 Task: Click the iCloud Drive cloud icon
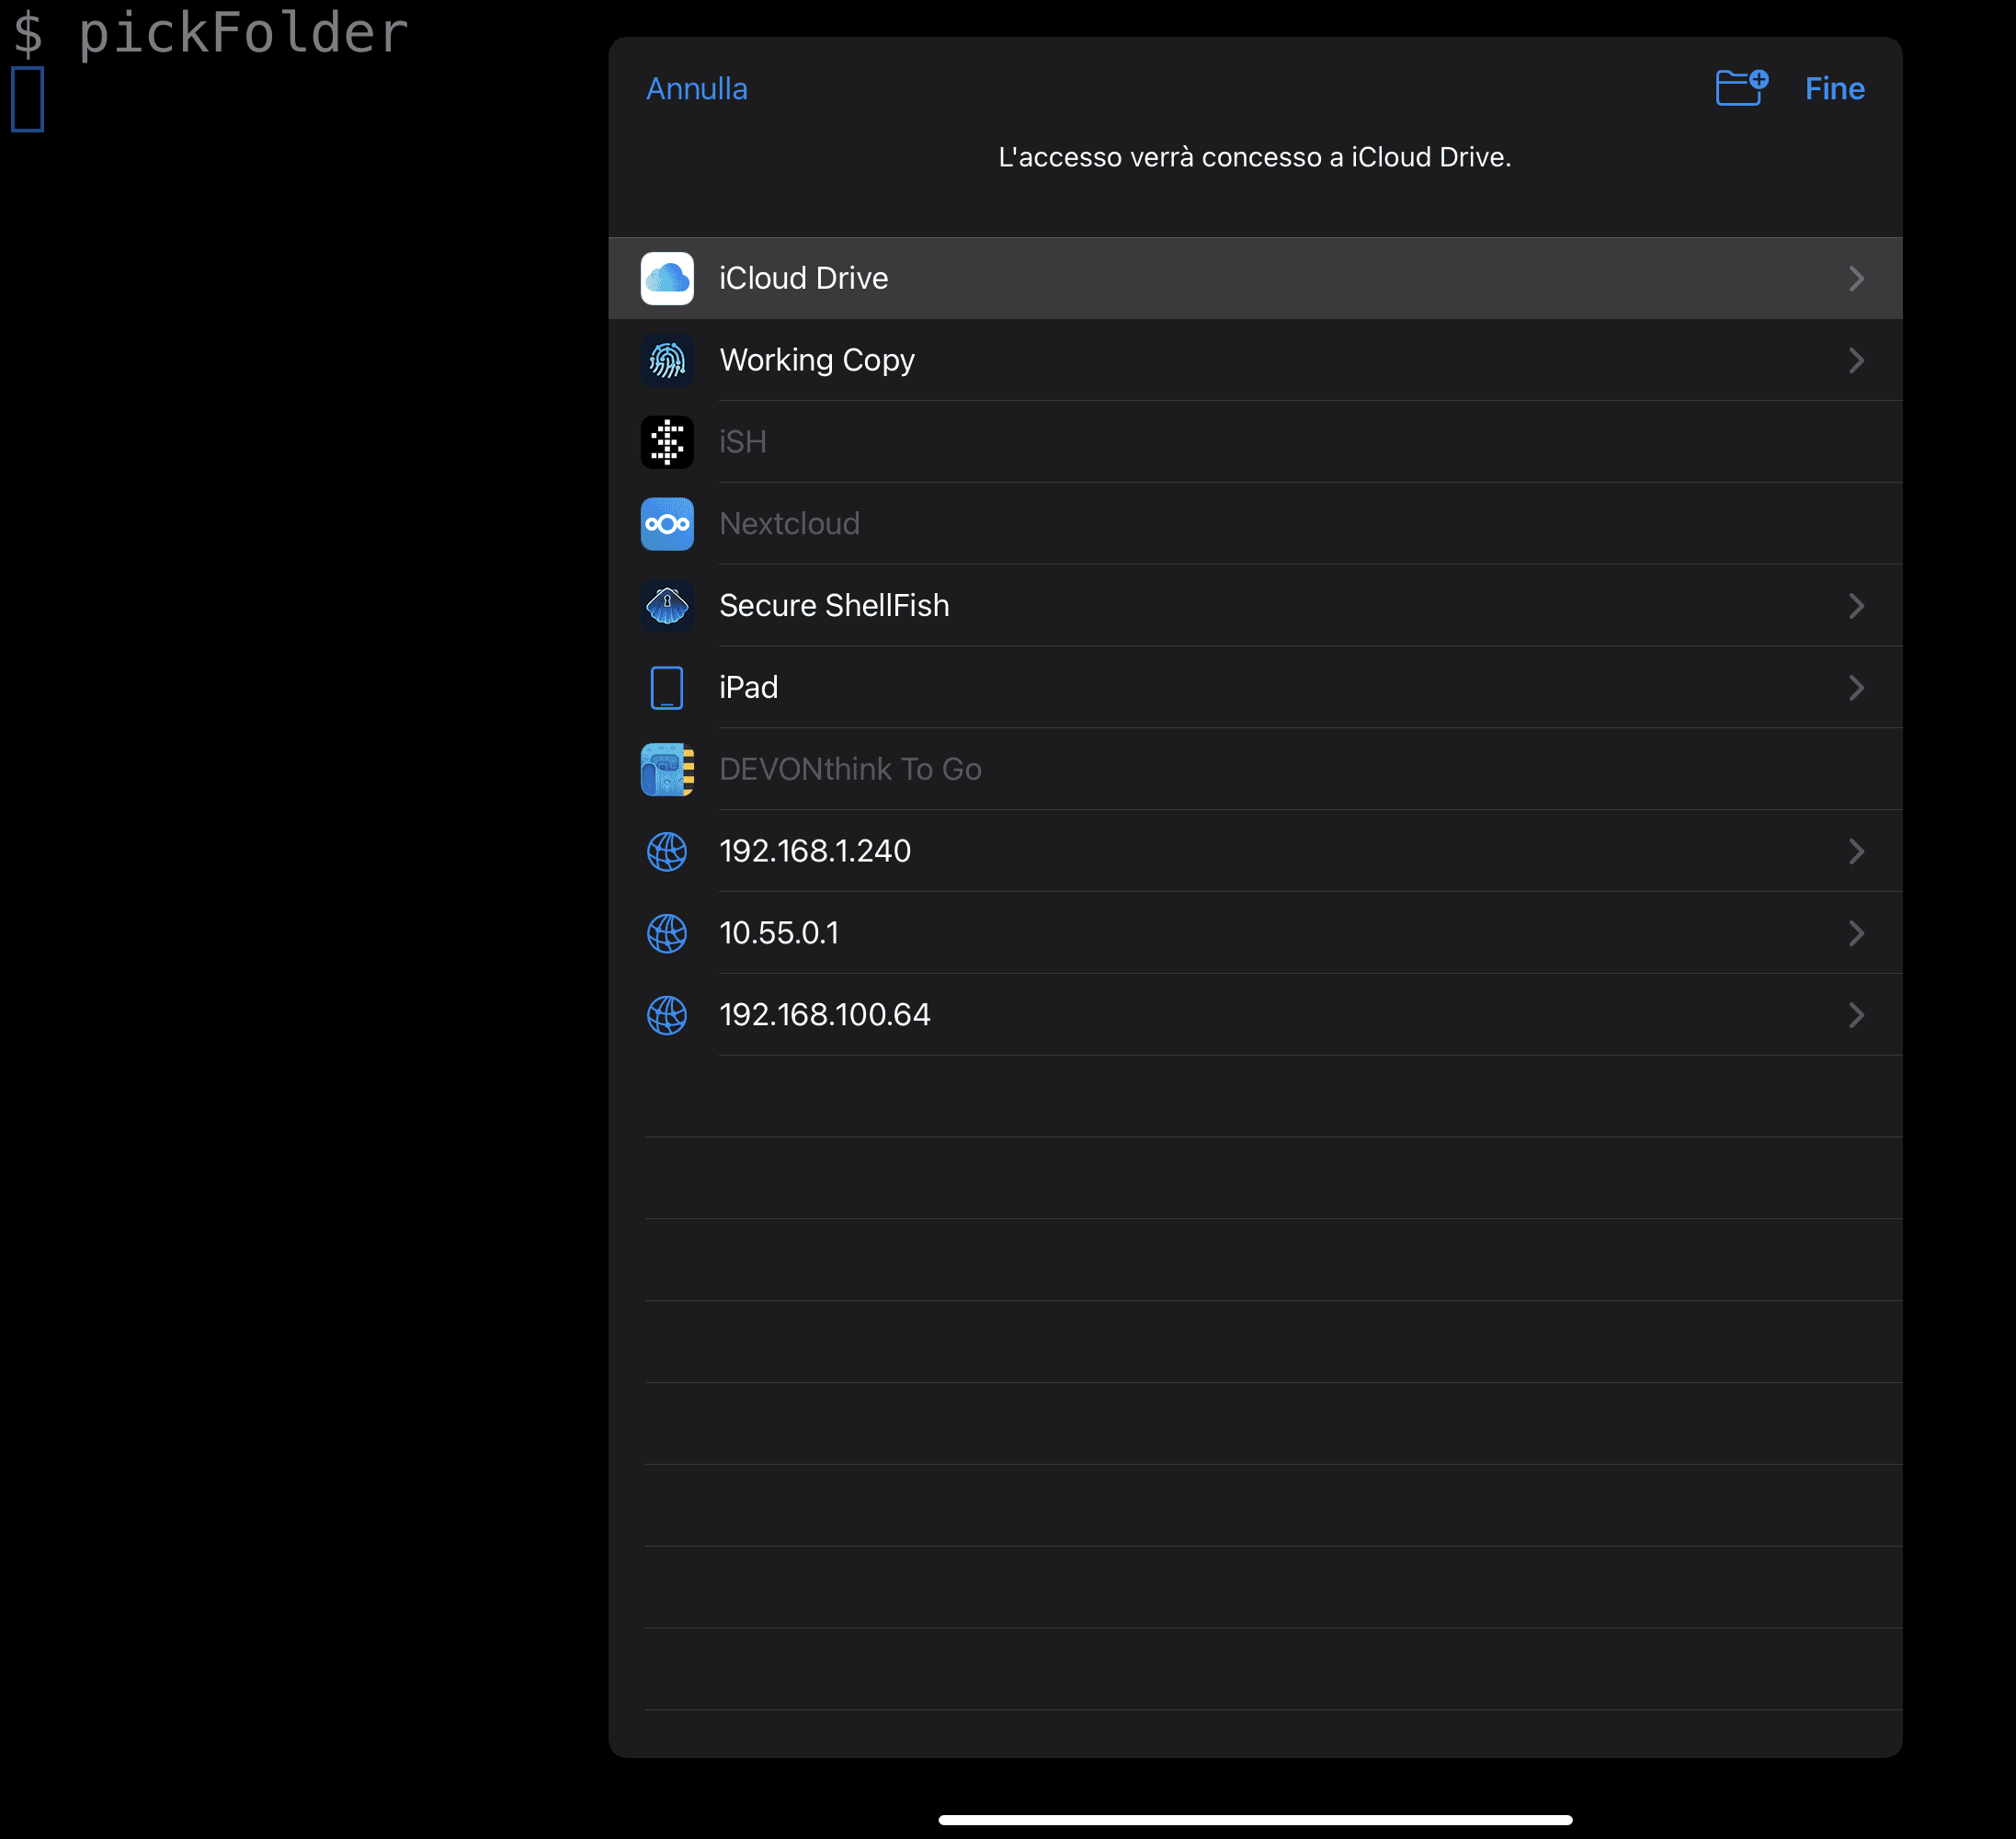click(667, 278)
